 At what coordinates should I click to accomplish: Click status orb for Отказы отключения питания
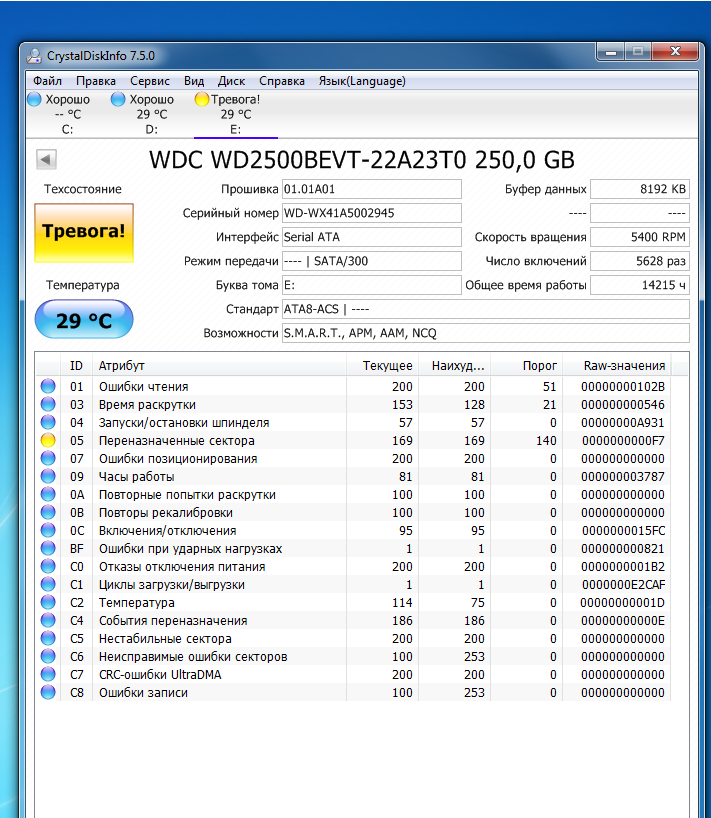click(48, 566)
